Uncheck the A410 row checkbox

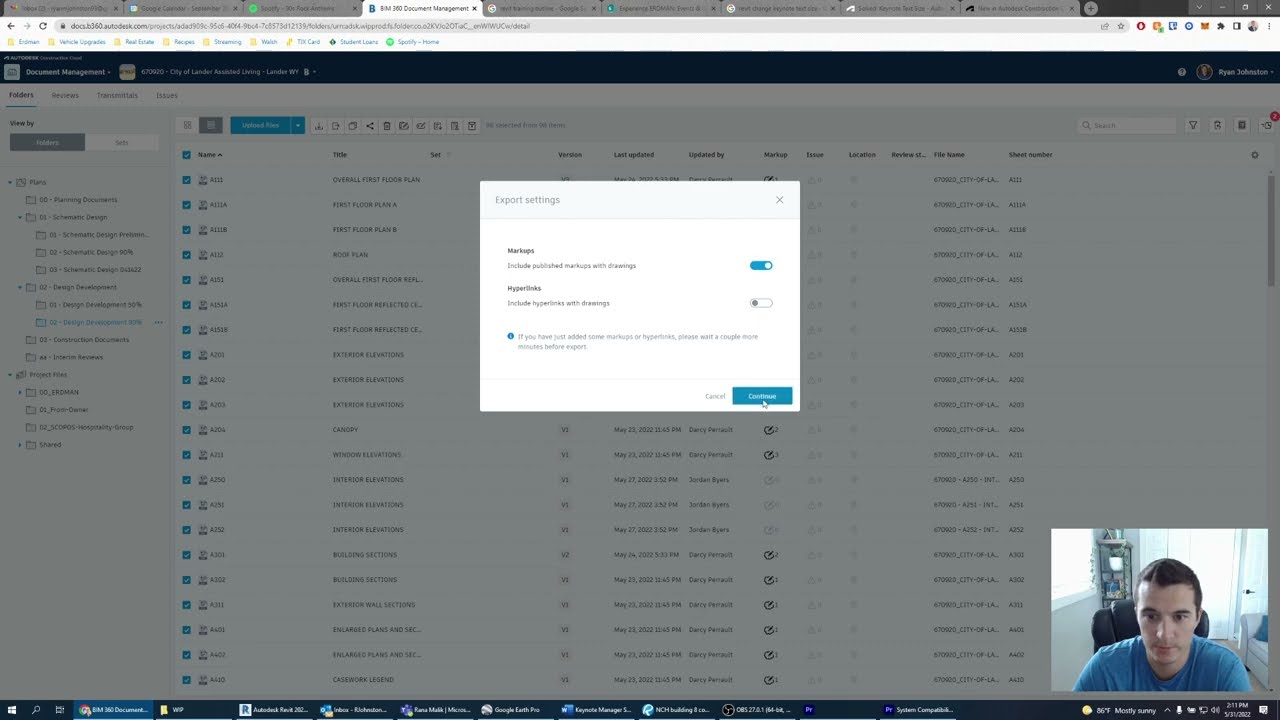186,680
